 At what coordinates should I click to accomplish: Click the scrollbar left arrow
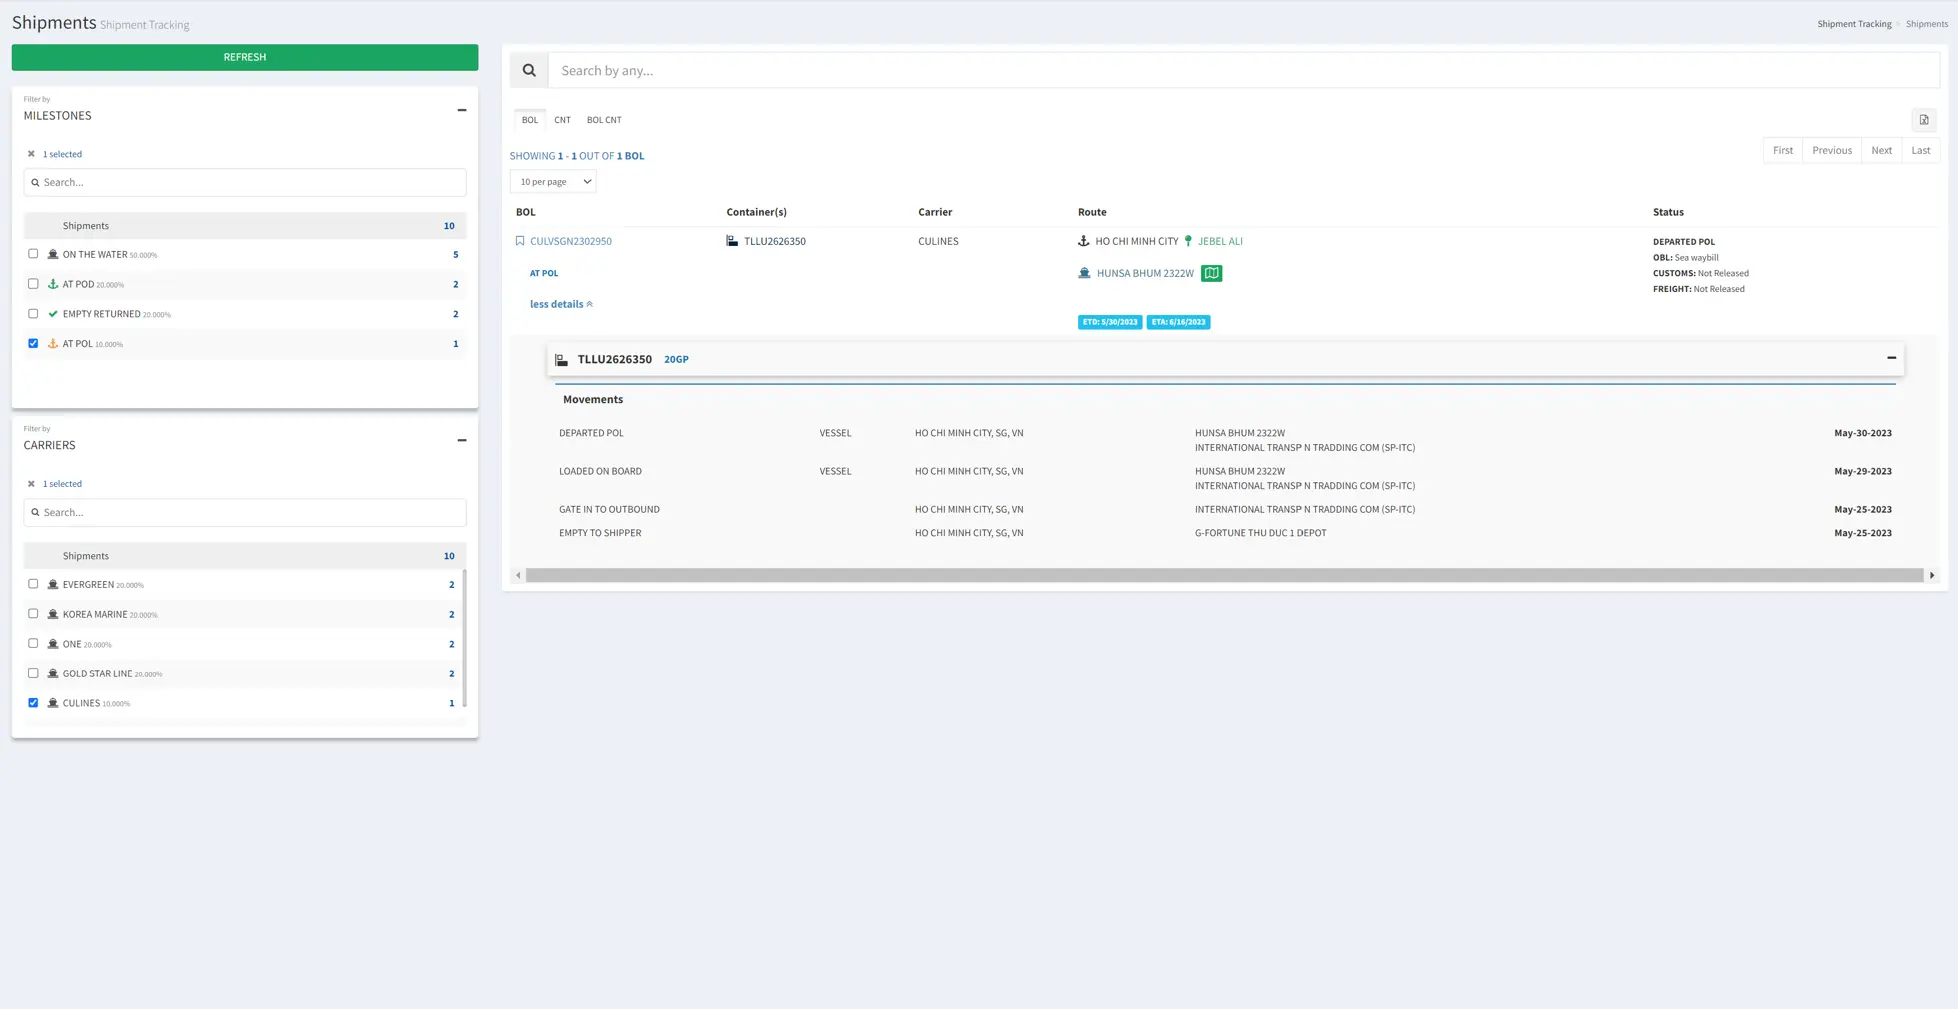[518, 575]
